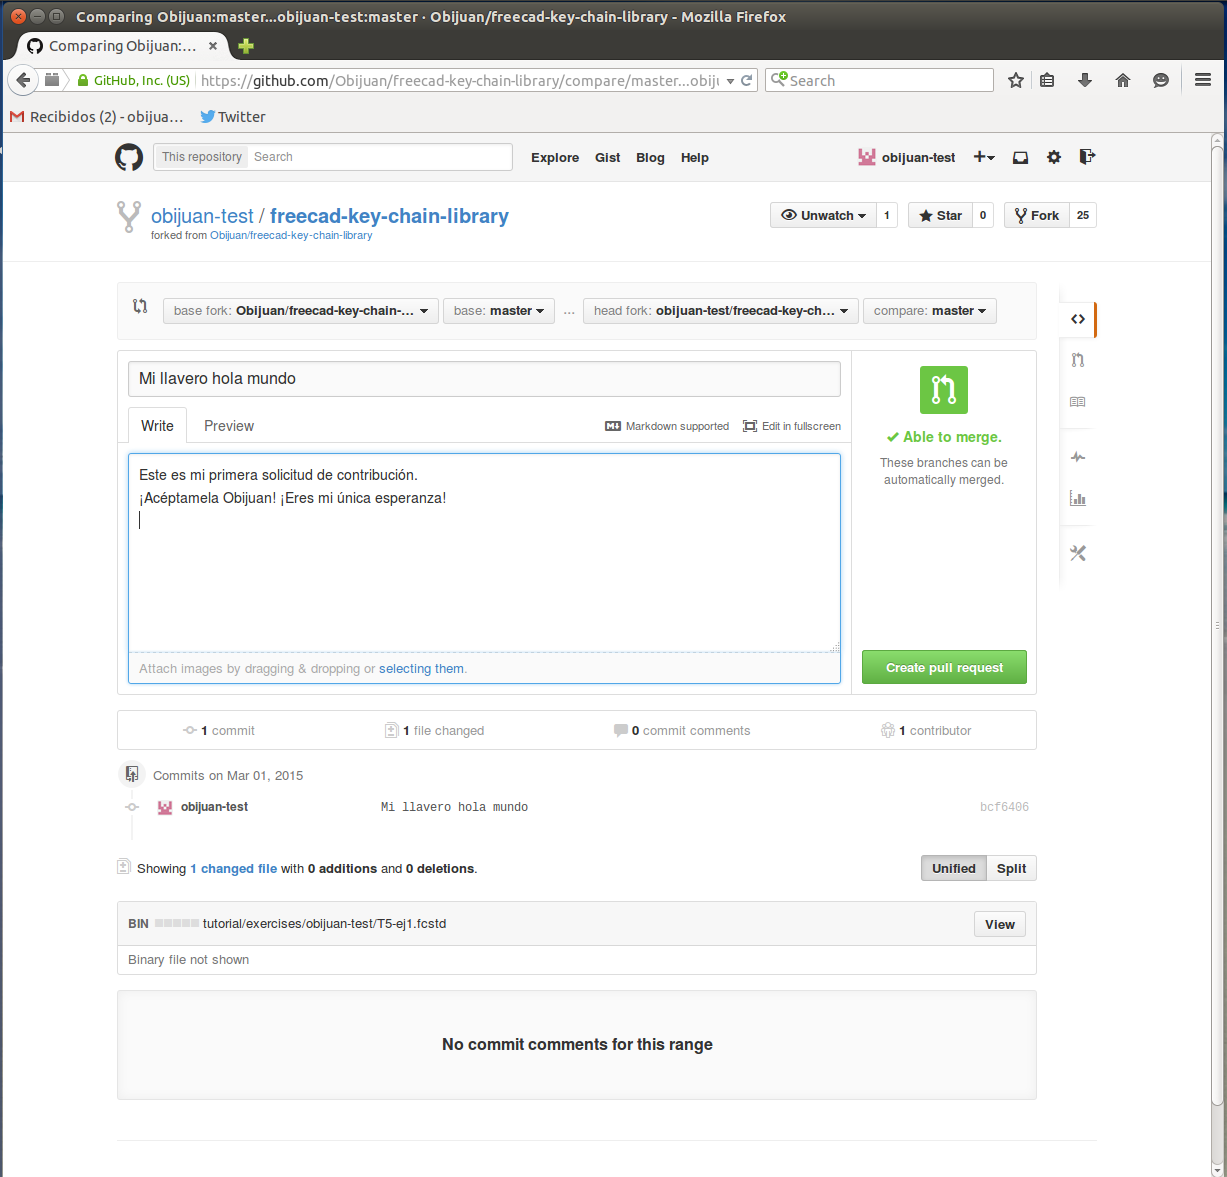Open Explore in the top navigation
This screenshot has height=1177, width=1227.
[555, 158]
